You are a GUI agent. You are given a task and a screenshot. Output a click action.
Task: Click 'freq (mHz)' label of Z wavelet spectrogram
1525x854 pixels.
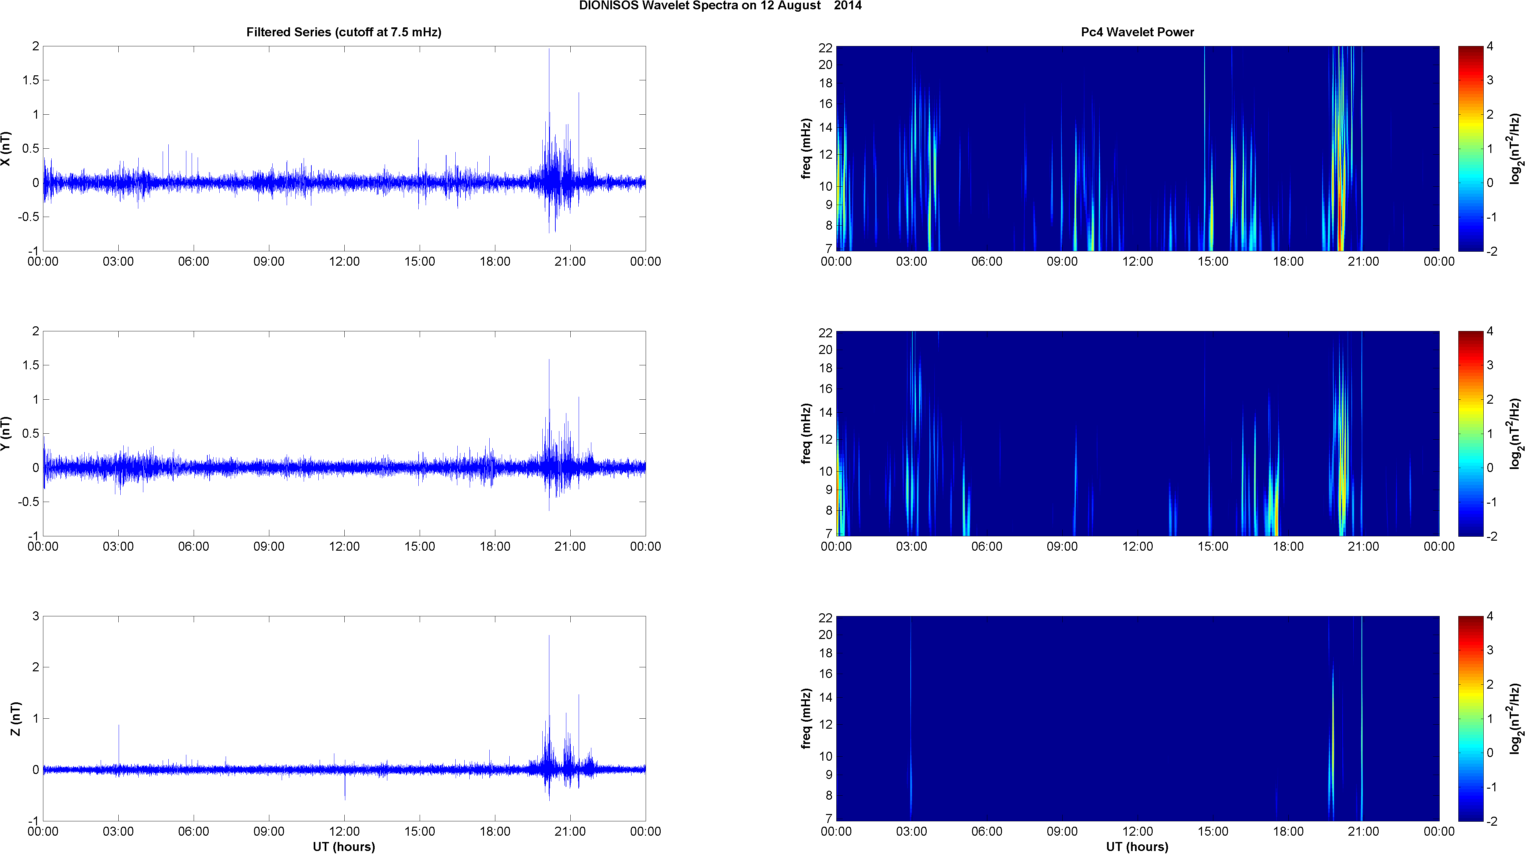tap(806, 718)
